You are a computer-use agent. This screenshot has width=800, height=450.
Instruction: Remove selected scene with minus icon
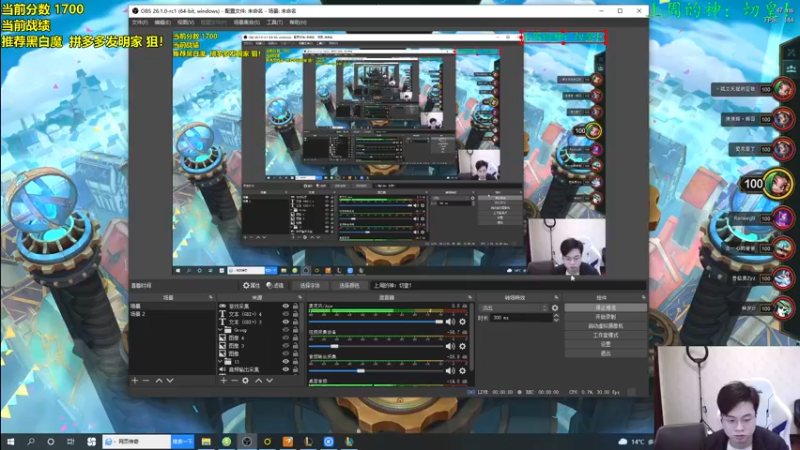click(x=146, y=381)
